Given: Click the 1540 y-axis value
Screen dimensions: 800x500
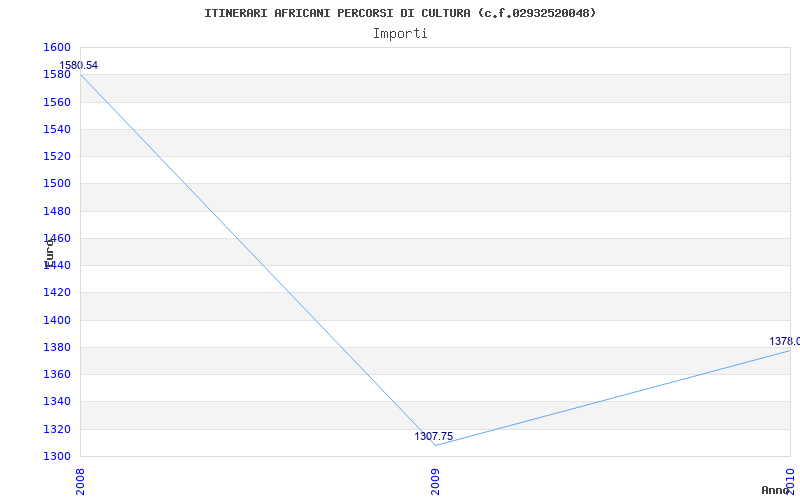Looking at the screenshot, I should click(x=56, y=130).
